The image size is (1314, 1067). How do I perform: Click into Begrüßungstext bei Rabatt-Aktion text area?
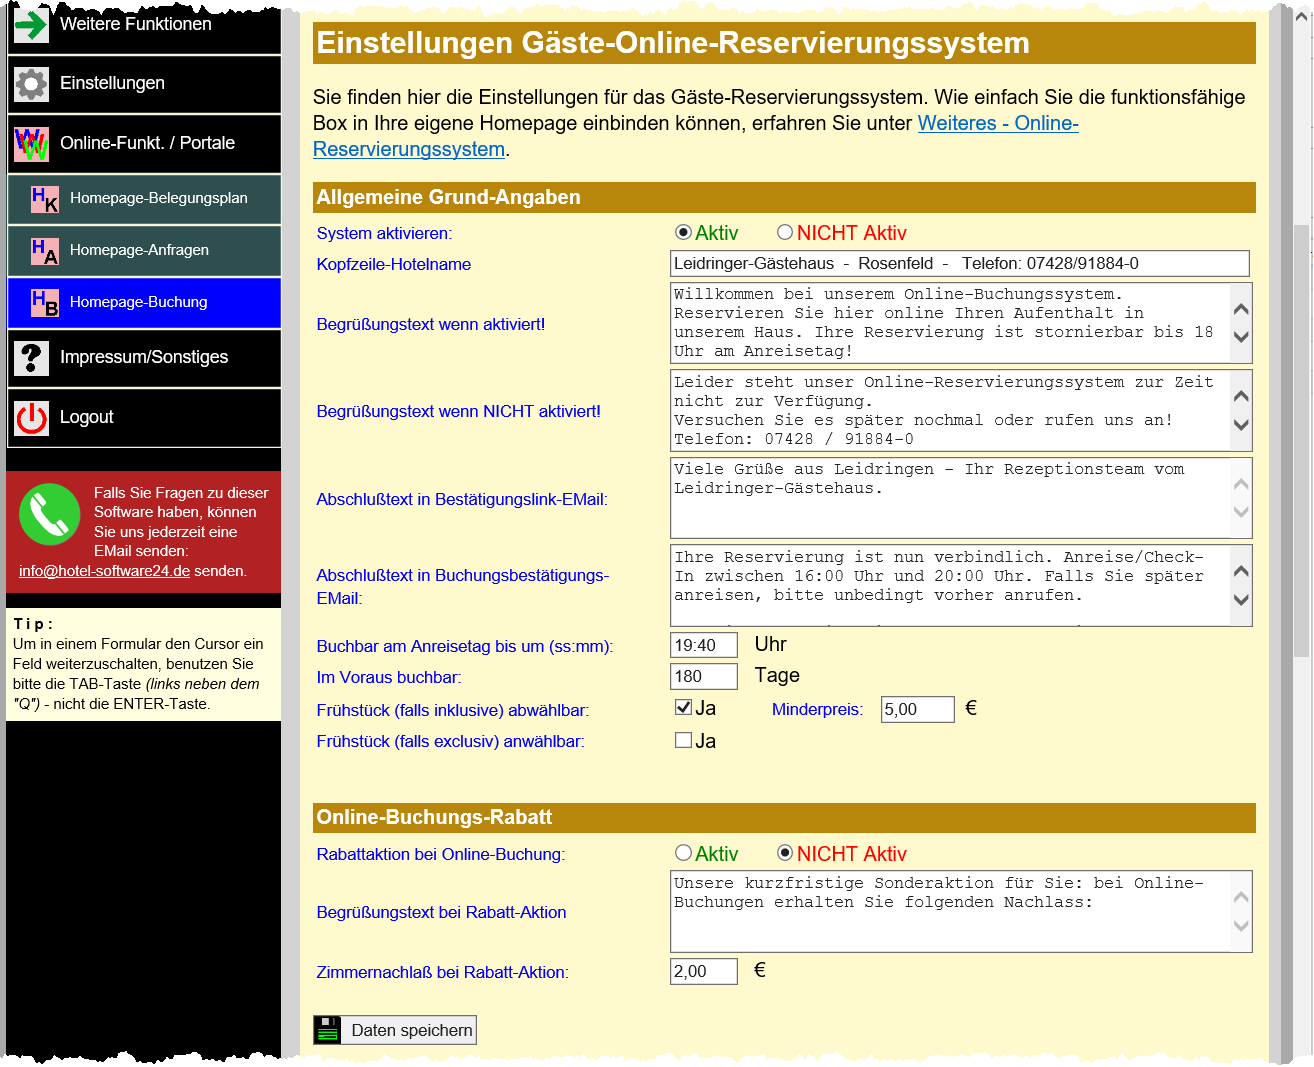click(950, 911)
